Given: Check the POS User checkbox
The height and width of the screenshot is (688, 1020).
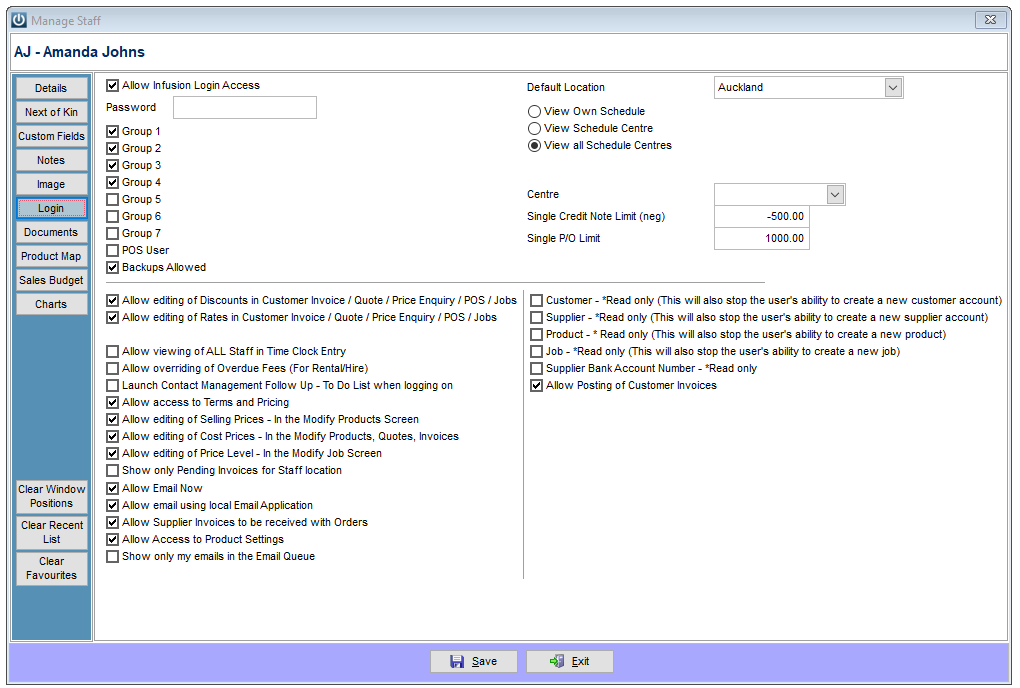Looking at the screenshot, I should click(x=113, y=250).
